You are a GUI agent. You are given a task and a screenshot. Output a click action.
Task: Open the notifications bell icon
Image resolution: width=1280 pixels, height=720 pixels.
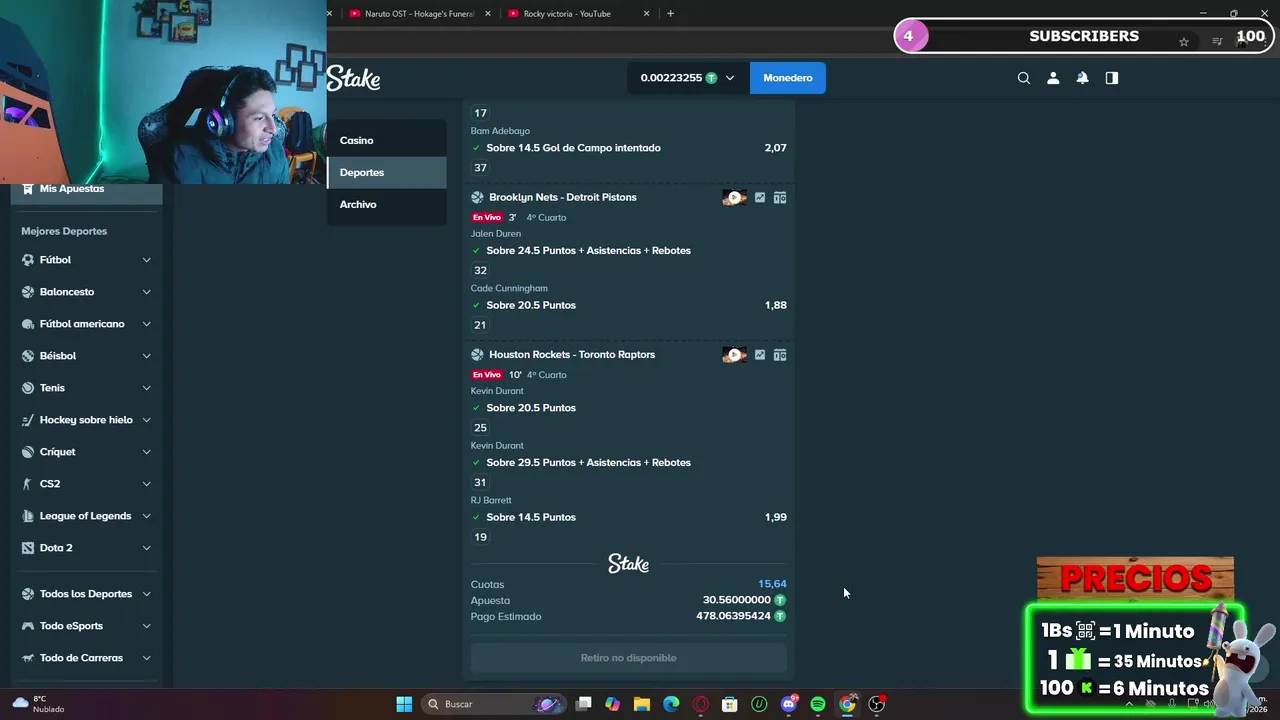tap(1082, 78)
